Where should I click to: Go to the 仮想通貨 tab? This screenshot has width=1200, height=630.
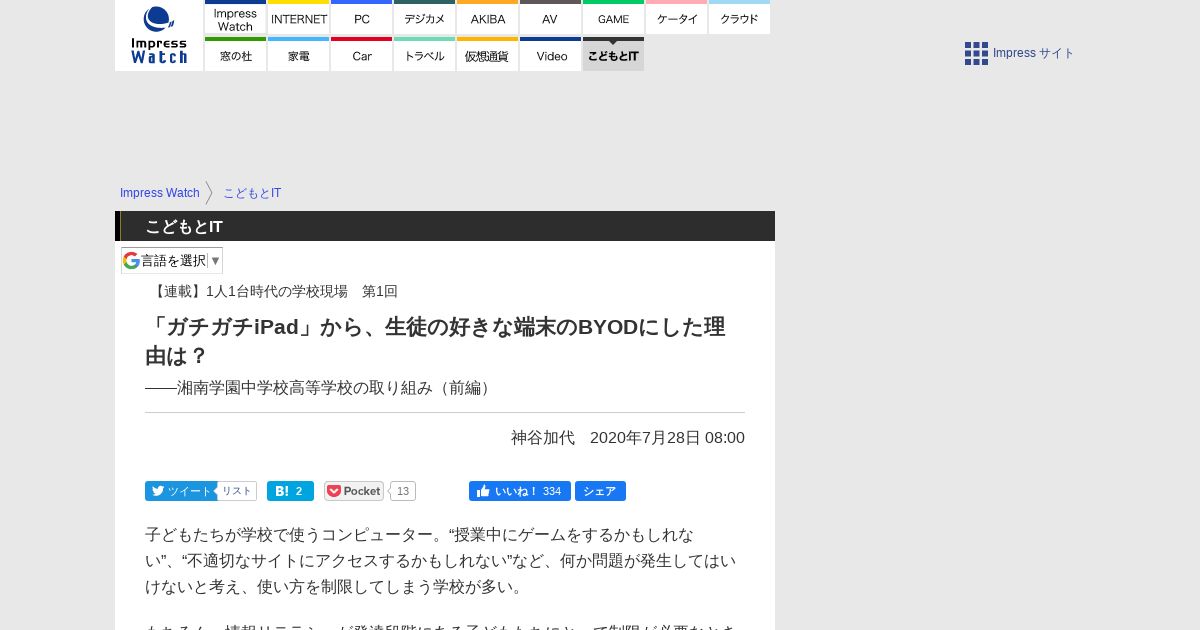[488, 54]
